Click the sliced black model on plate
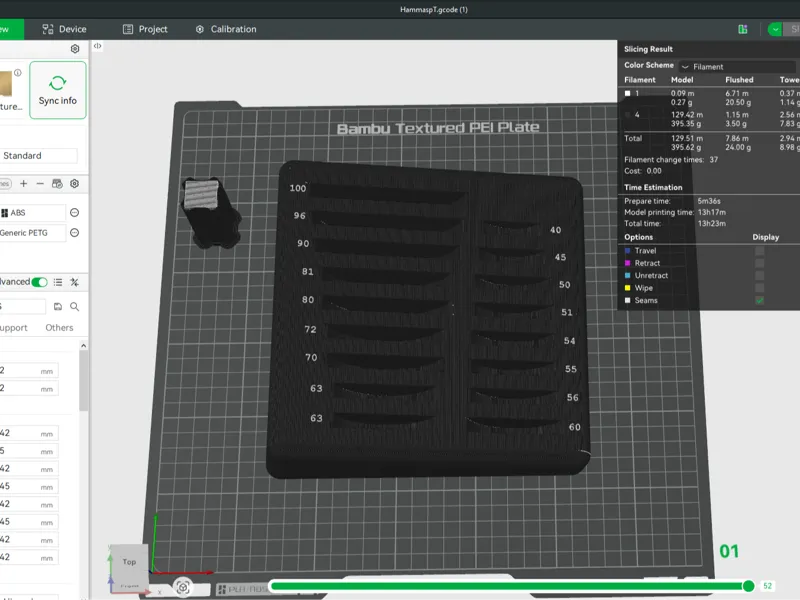The height and width of the screenshot is (600, 800). coord(428,319)
